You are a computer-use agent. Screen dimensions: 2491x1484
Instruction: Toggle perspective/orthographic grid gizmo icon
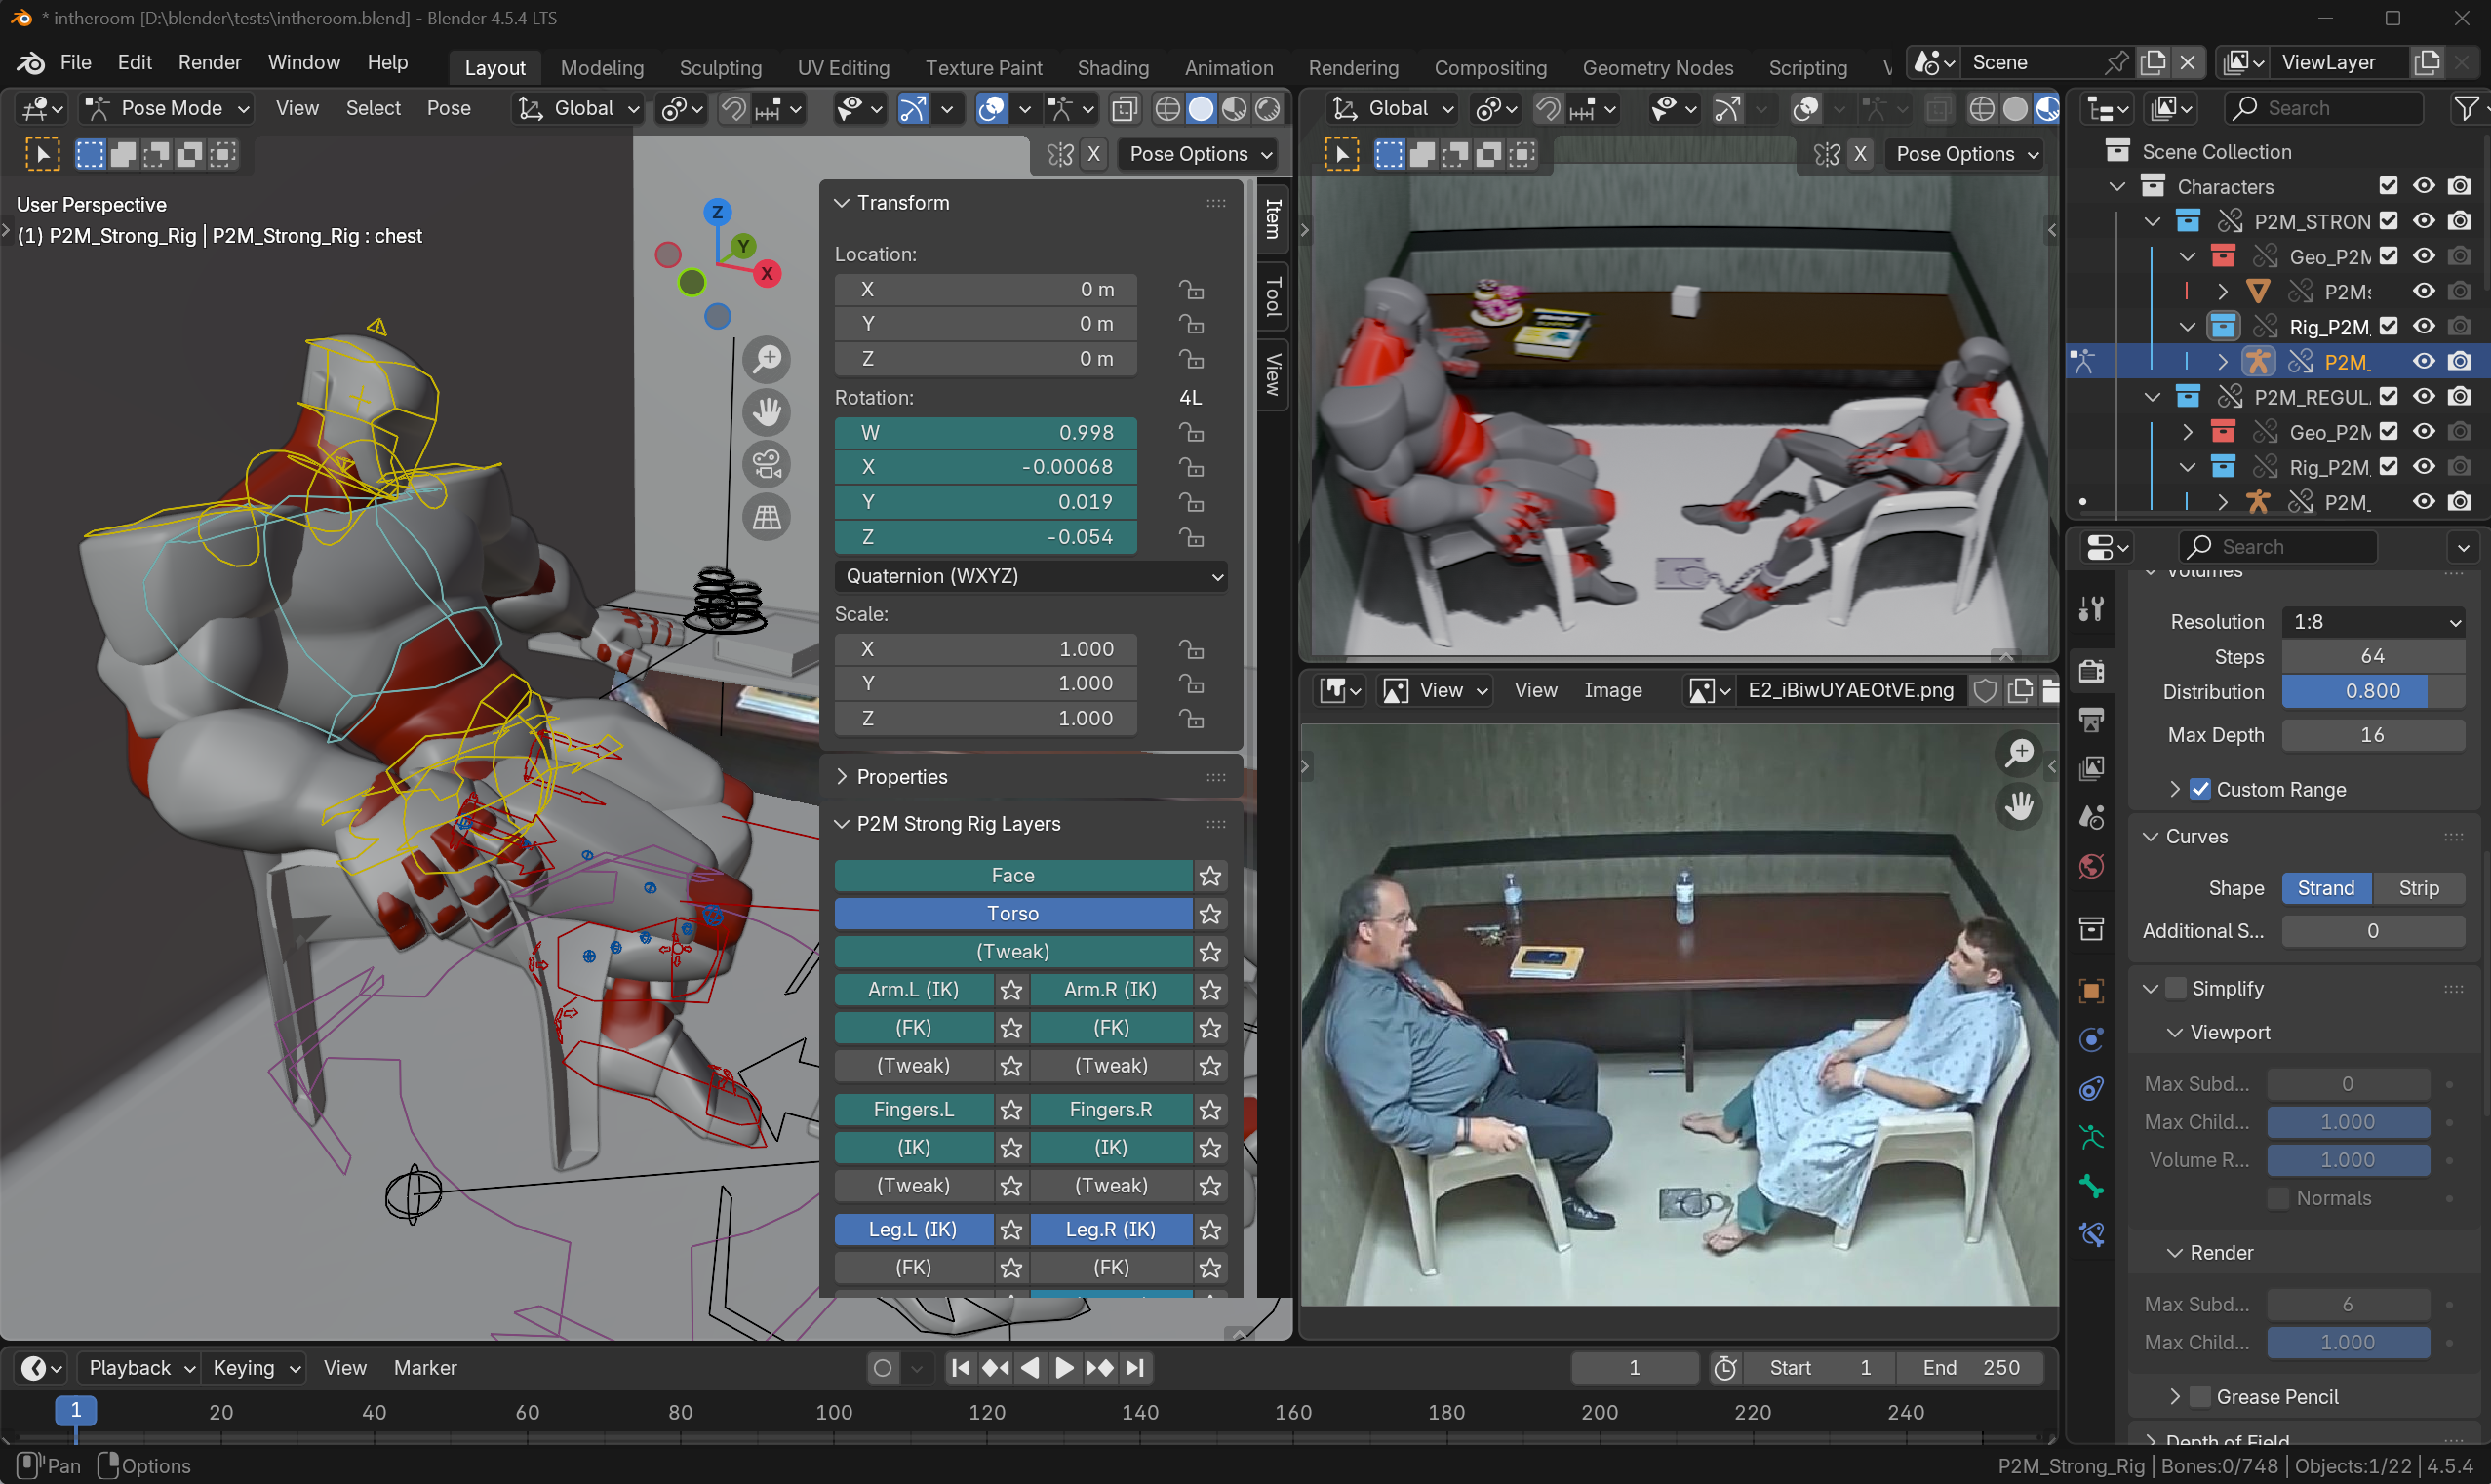(767, 518)
